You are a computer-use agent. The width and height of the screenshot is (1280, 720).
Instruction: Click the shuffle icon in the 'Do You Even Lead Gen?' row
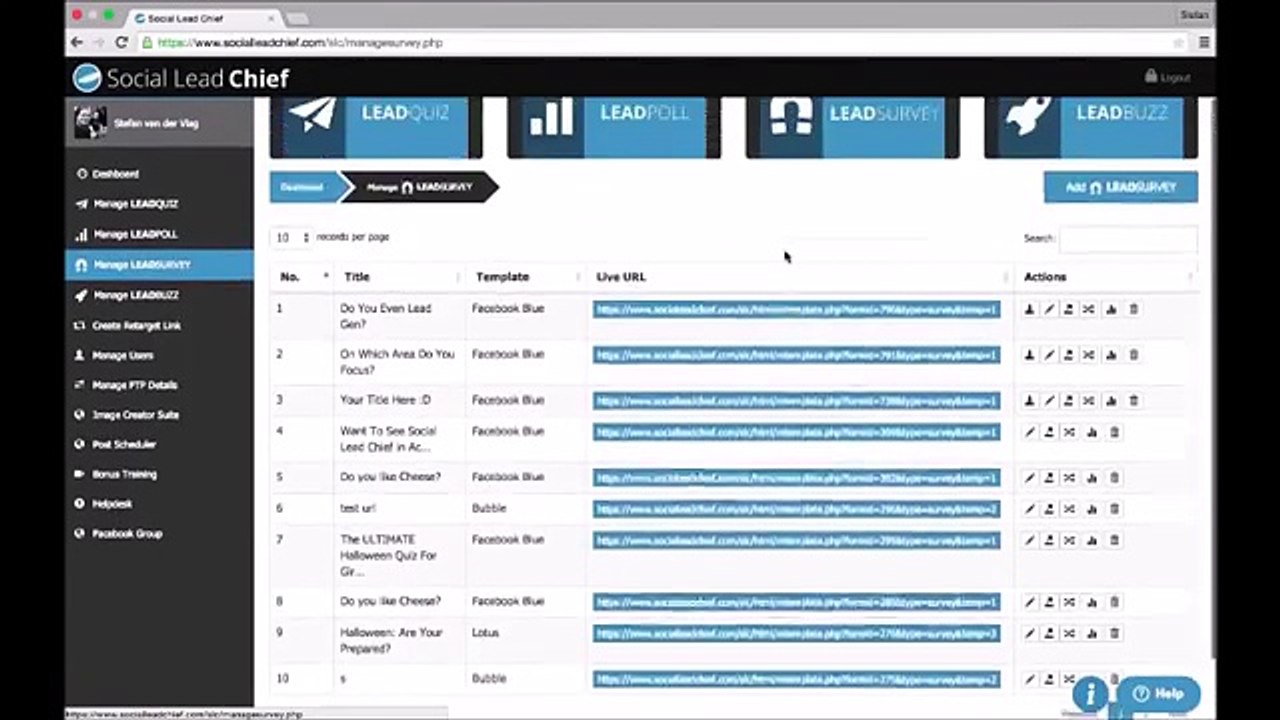[x=1088, y=309]
